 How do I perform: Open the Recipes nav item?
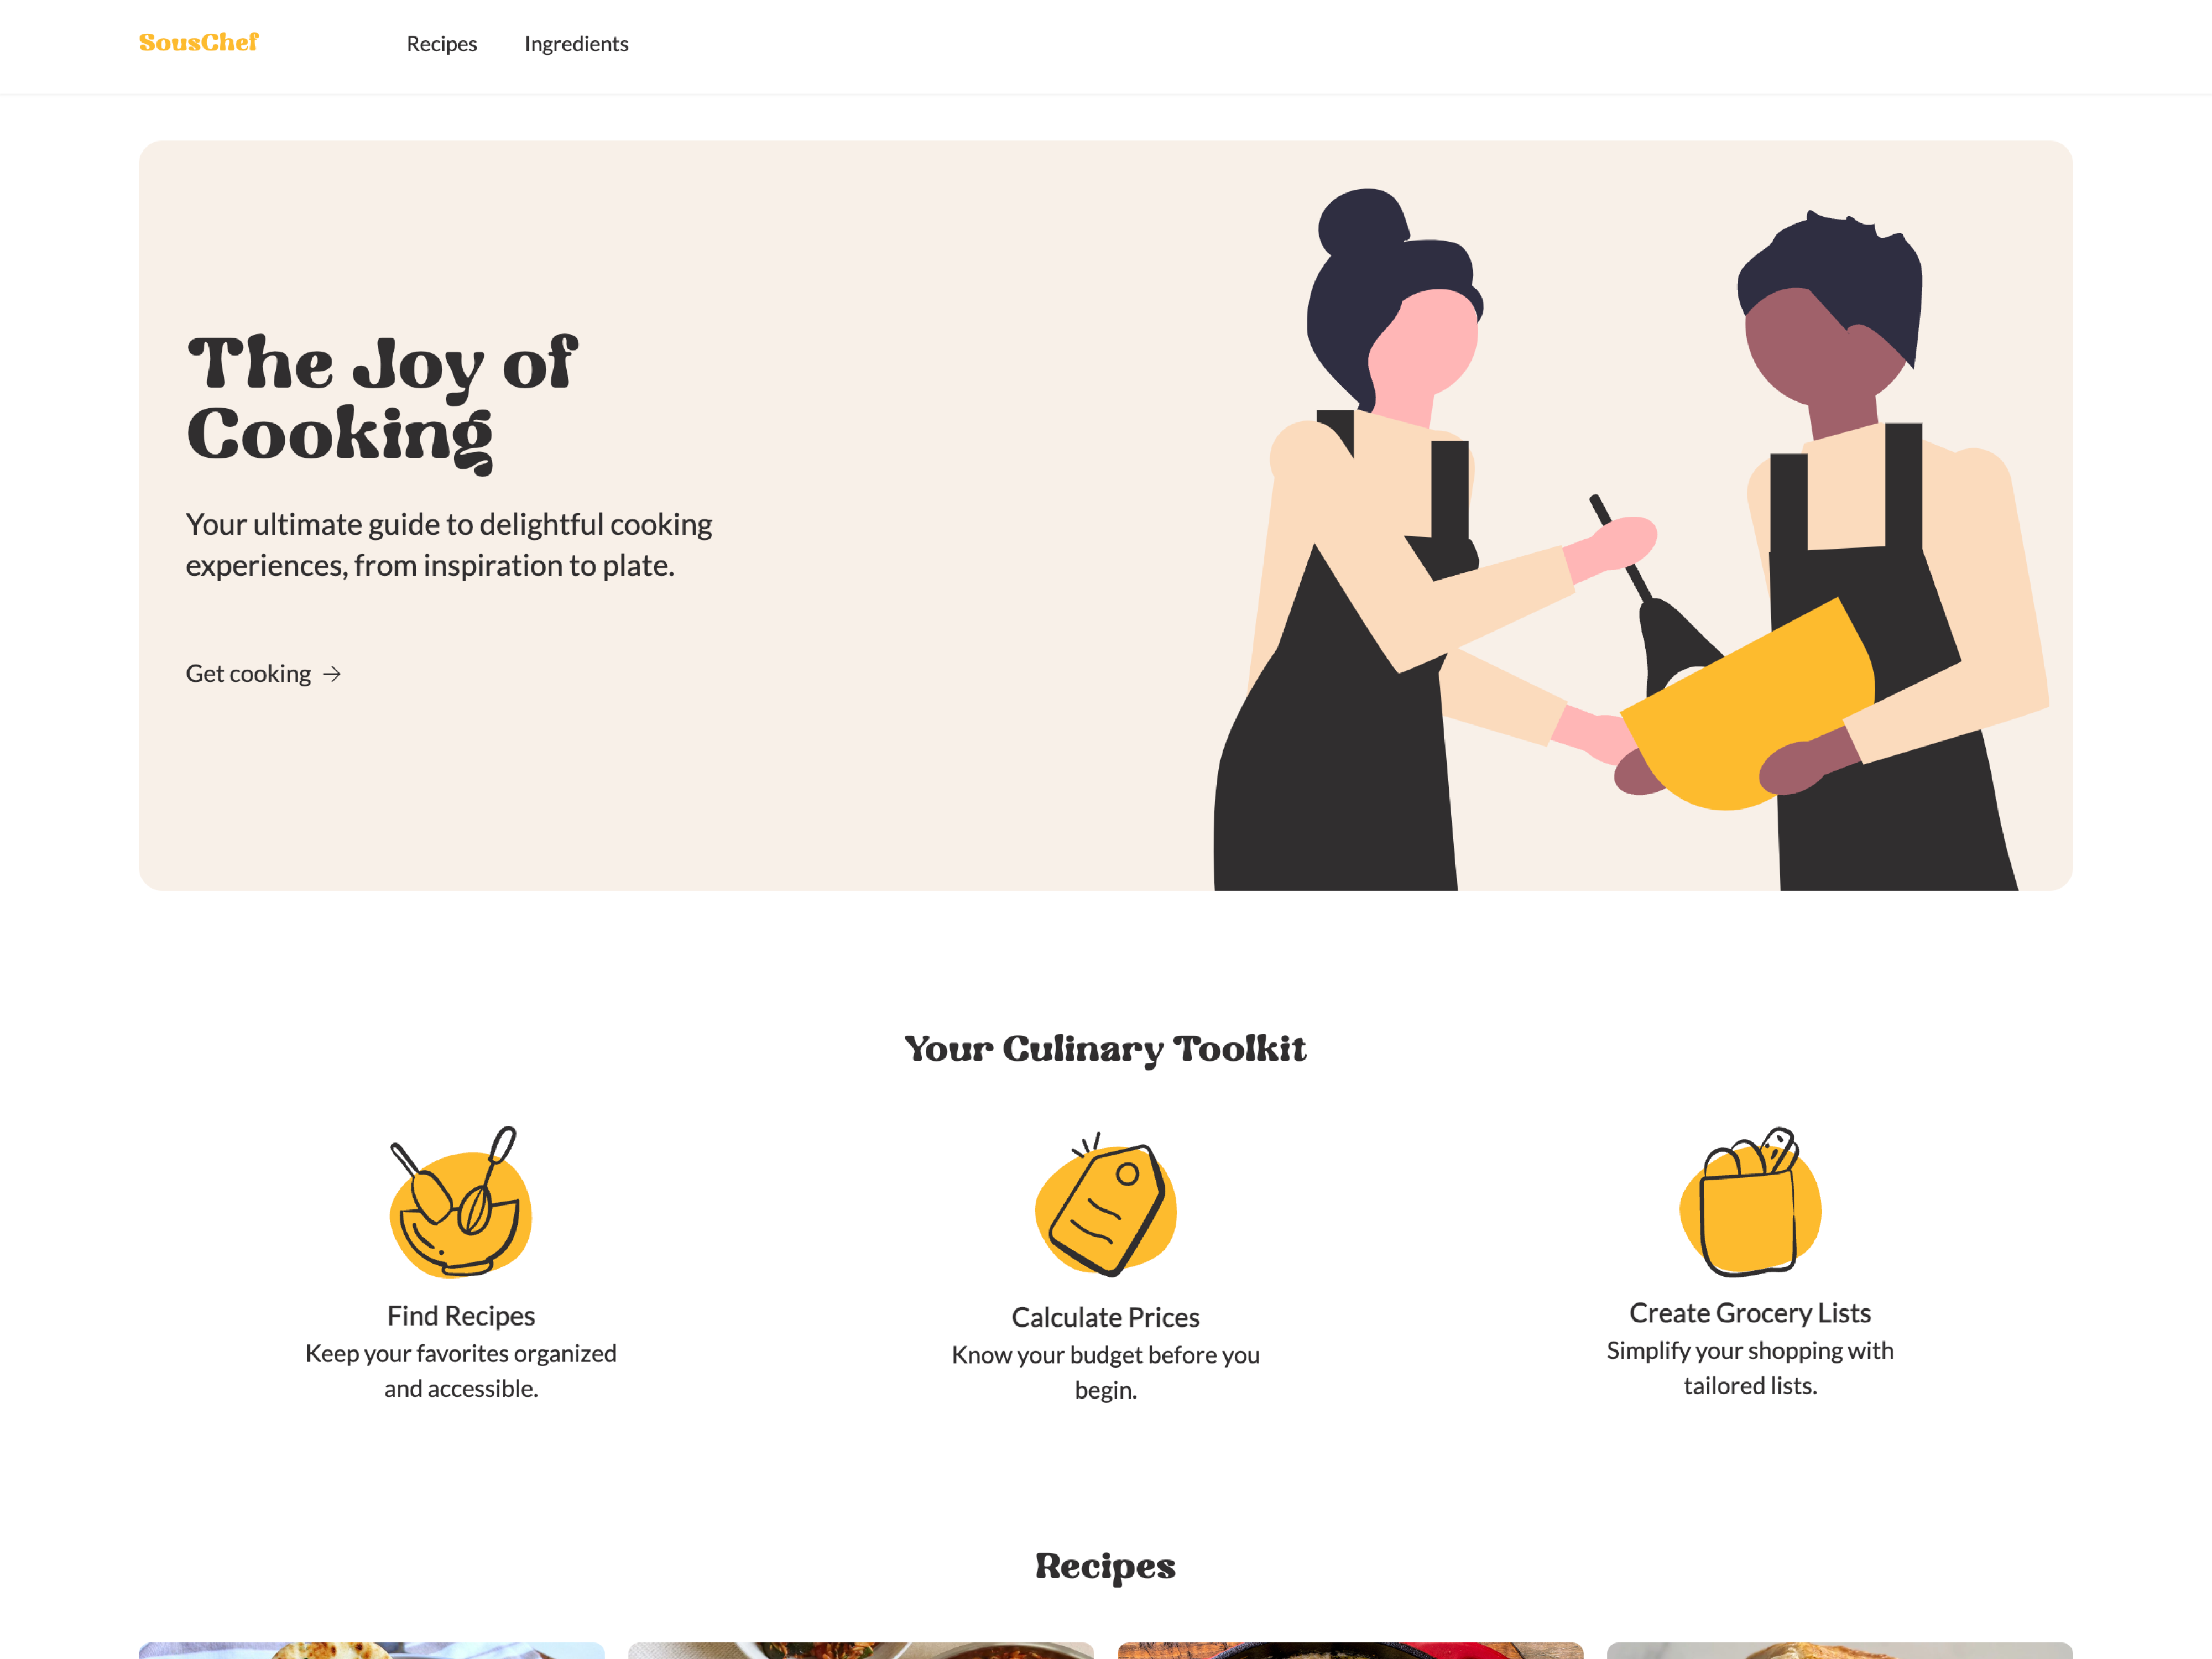(x=441, y=44)
